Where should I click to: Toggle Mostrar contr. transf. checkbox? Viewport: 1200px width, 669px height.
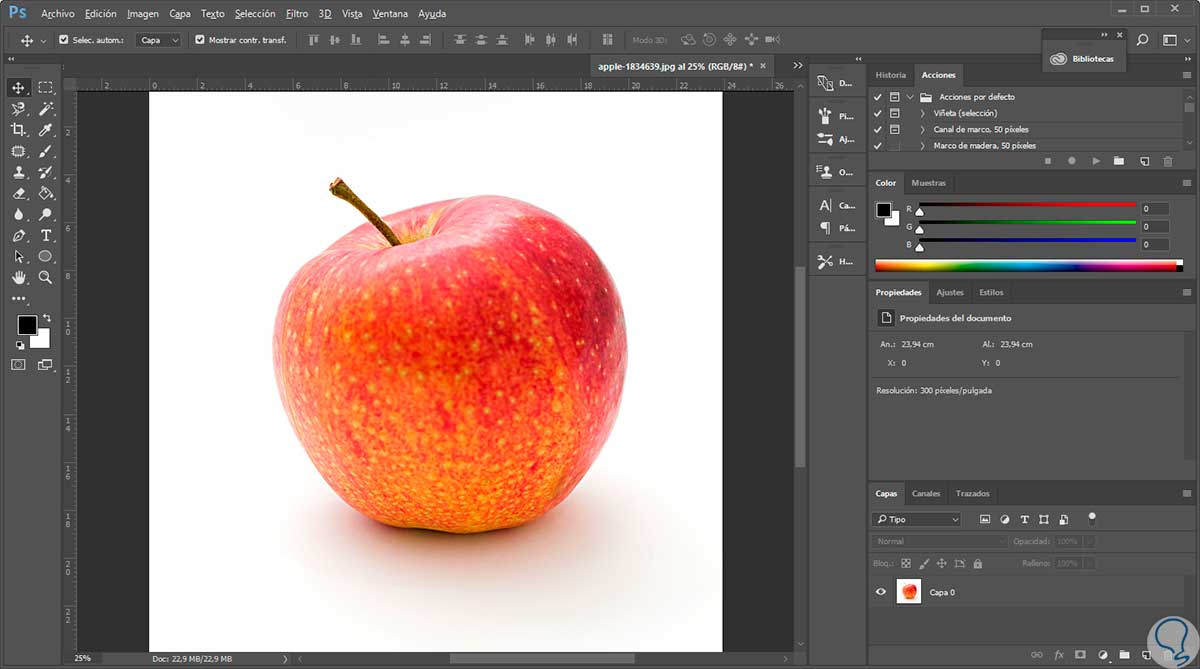[x=200, y=40]
